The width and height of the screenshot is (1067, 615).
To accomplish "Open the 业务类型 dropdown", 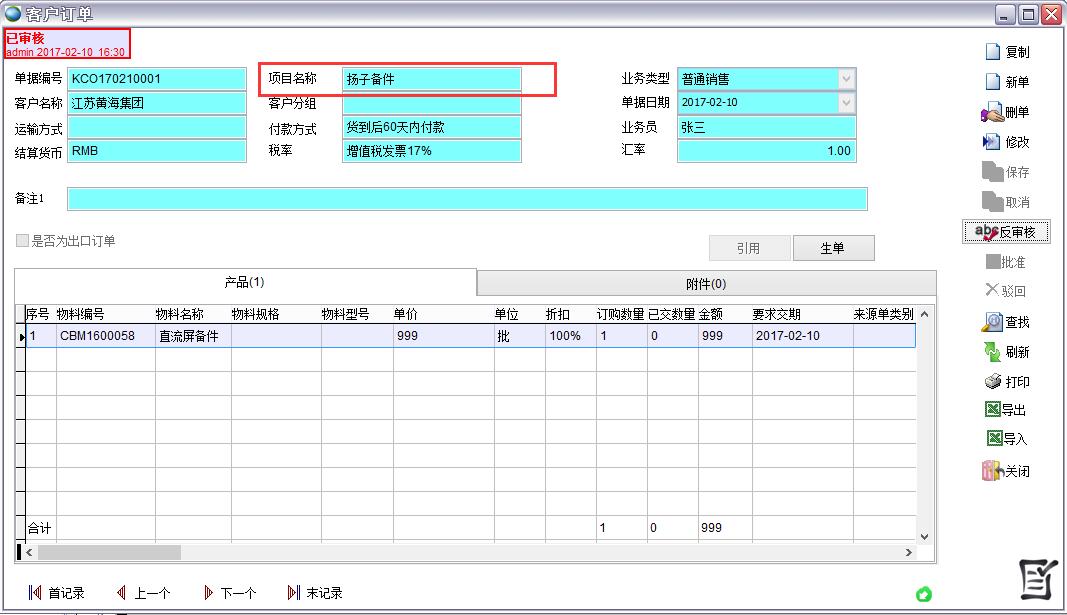I will (844, 79).
